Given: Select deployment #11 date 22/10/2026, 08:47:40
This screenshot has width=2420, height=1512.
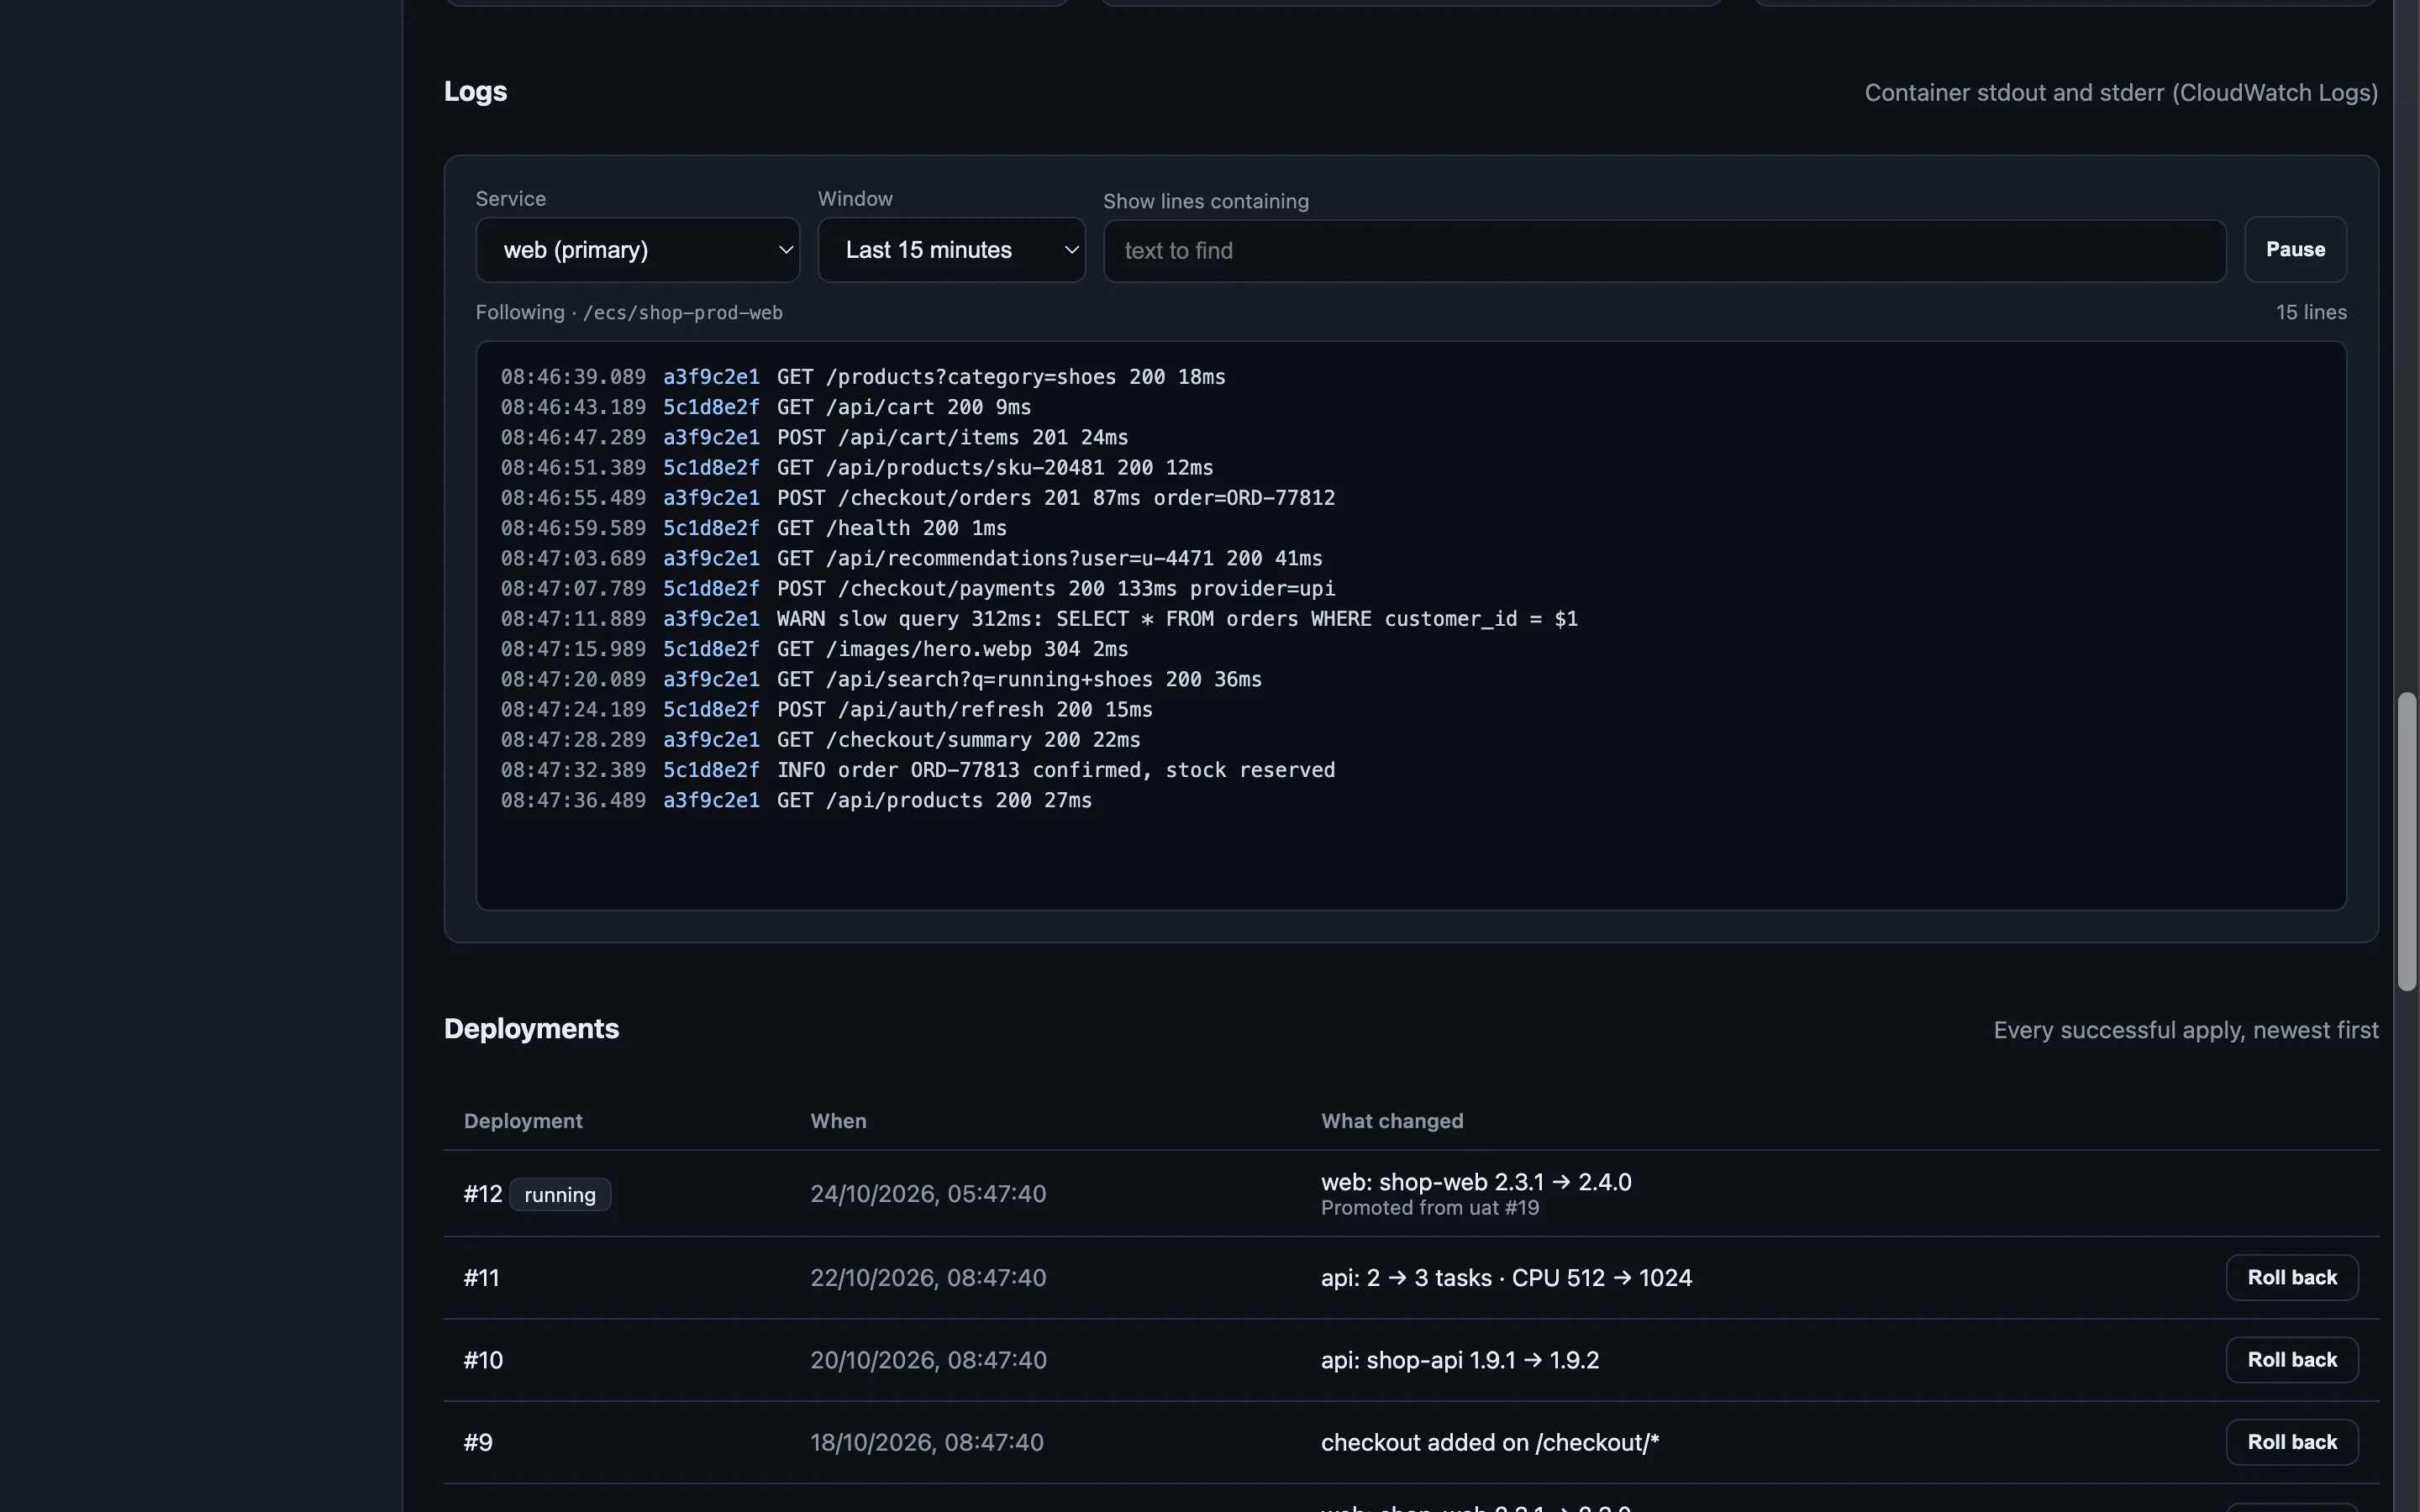Looking at the screenshot, I should click(928, 1278).
